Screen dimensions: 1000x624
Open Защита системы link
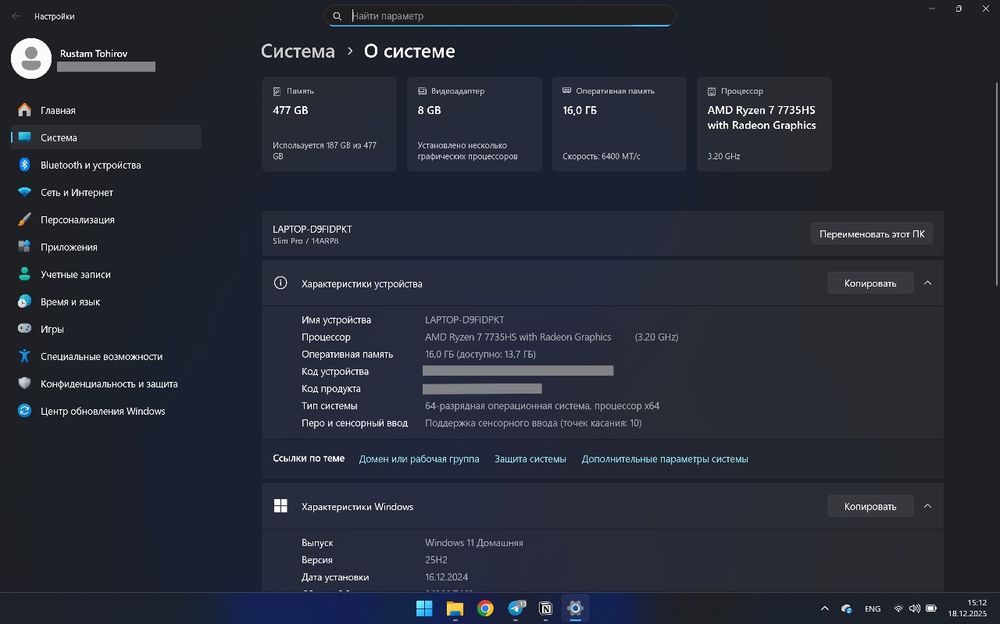click(530, 459)
